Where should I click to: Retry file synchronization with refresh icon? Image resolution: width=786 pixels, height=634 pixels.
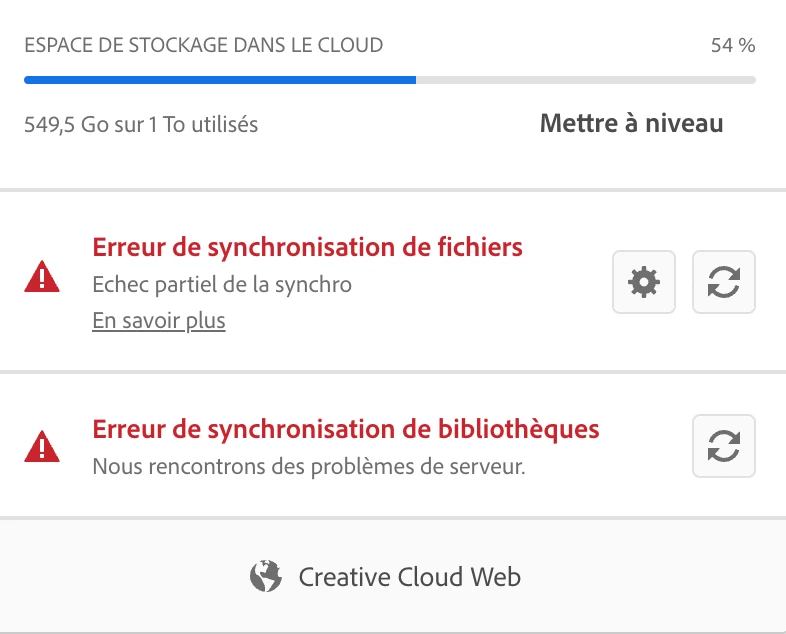723,283
